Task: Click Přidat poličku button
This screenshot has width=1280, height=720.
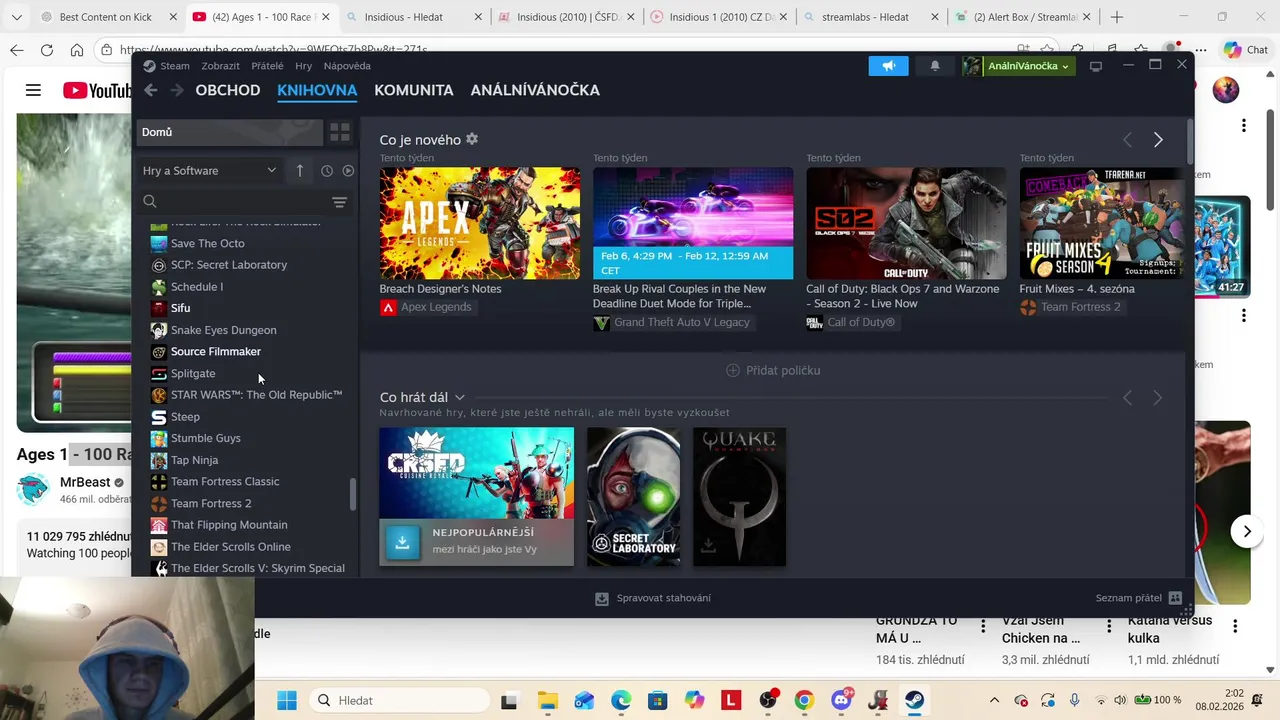Action: click(x=773, y=370)
